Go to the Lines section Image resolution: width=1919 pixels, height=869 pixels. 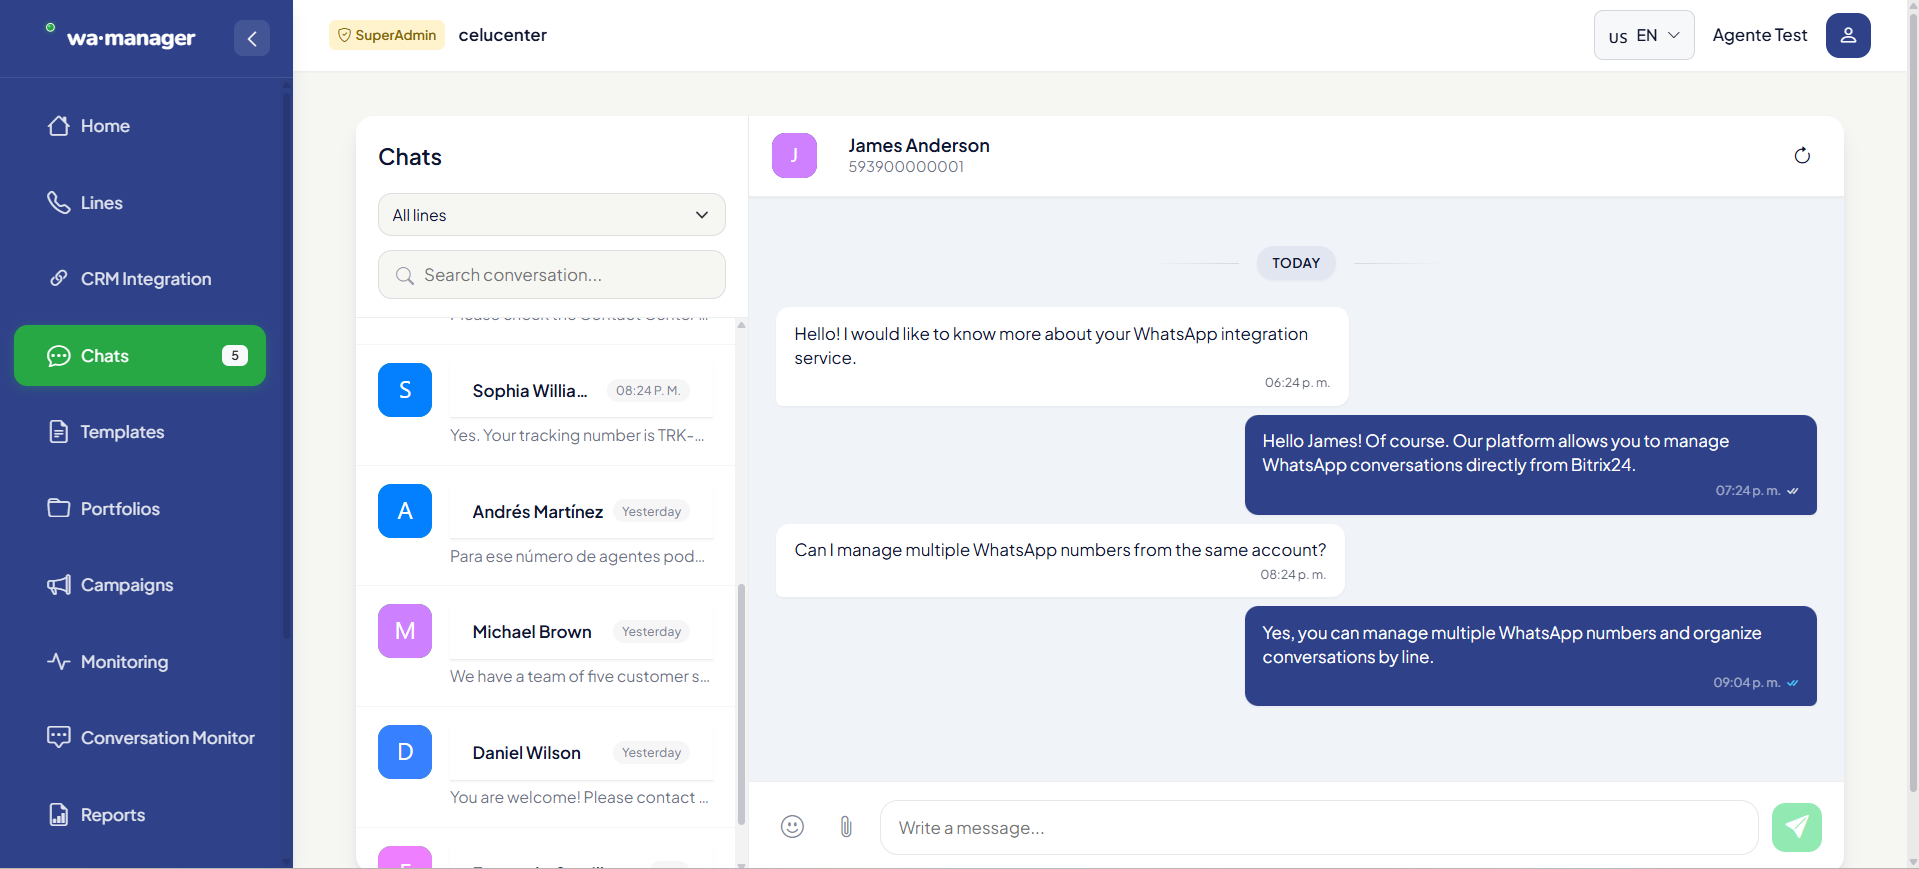click(x=140, y=203)
